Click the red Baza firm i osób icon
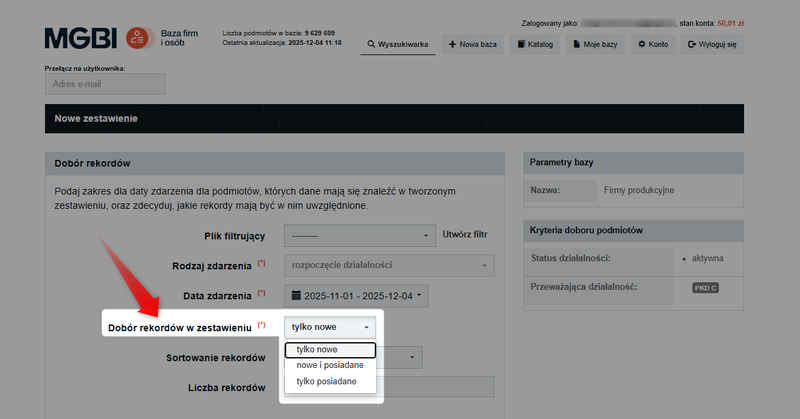The width and height of the screenshot is (800, 419). click(x=141, y=39)
